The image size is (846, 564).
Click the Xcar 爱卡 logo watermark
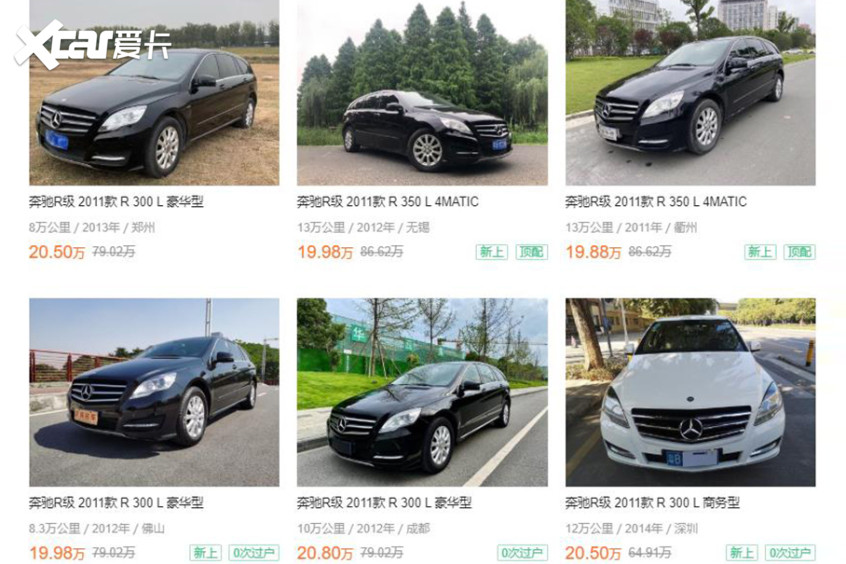93,45
